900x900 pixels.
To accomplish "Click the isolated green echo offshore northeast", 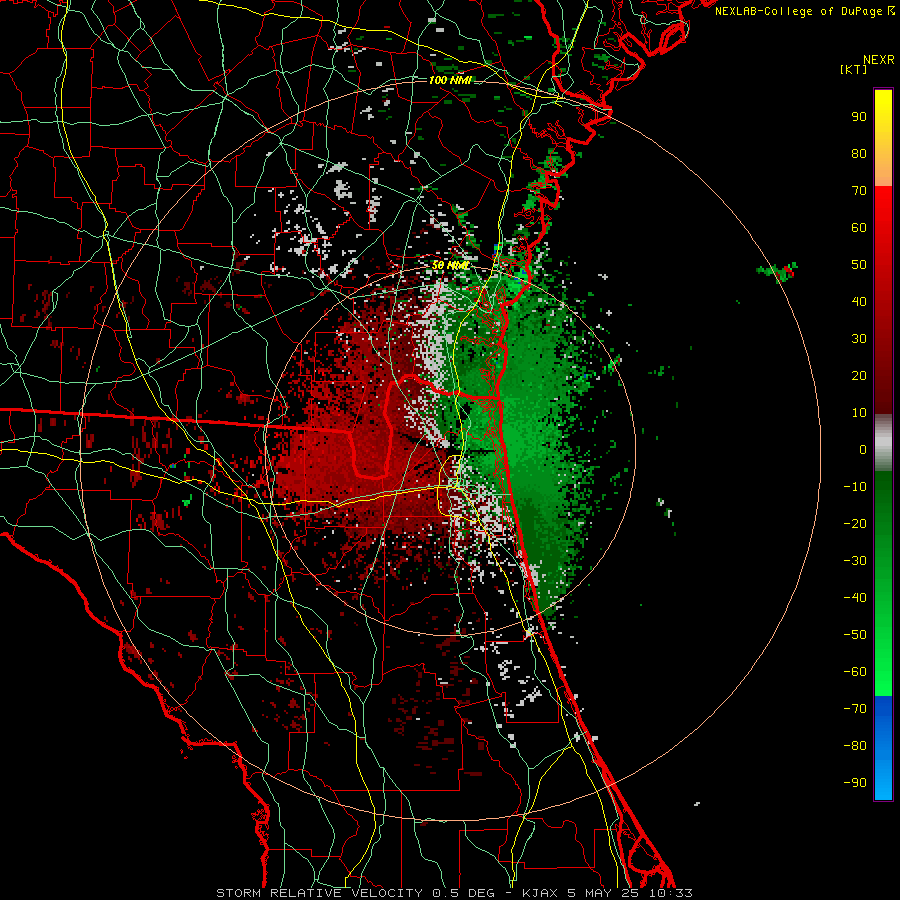I will 778,271.
